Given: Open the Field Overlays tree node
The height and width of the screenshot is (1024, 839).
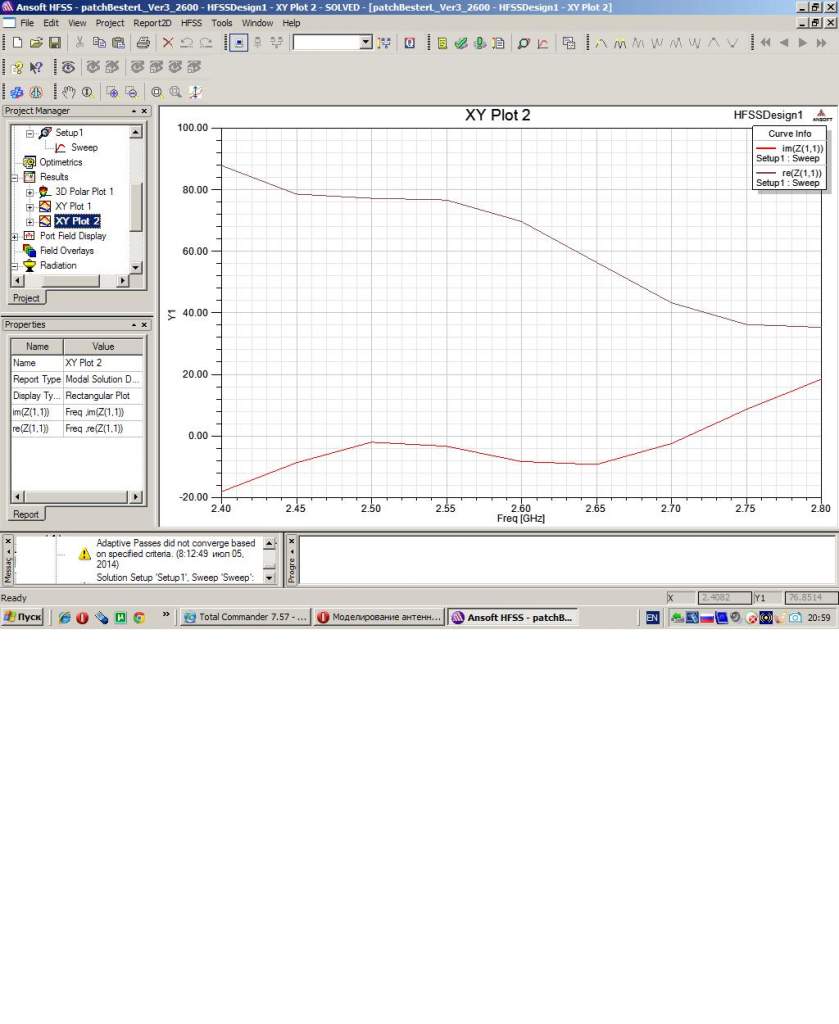Looking at the screenshot, I should 66,251.
